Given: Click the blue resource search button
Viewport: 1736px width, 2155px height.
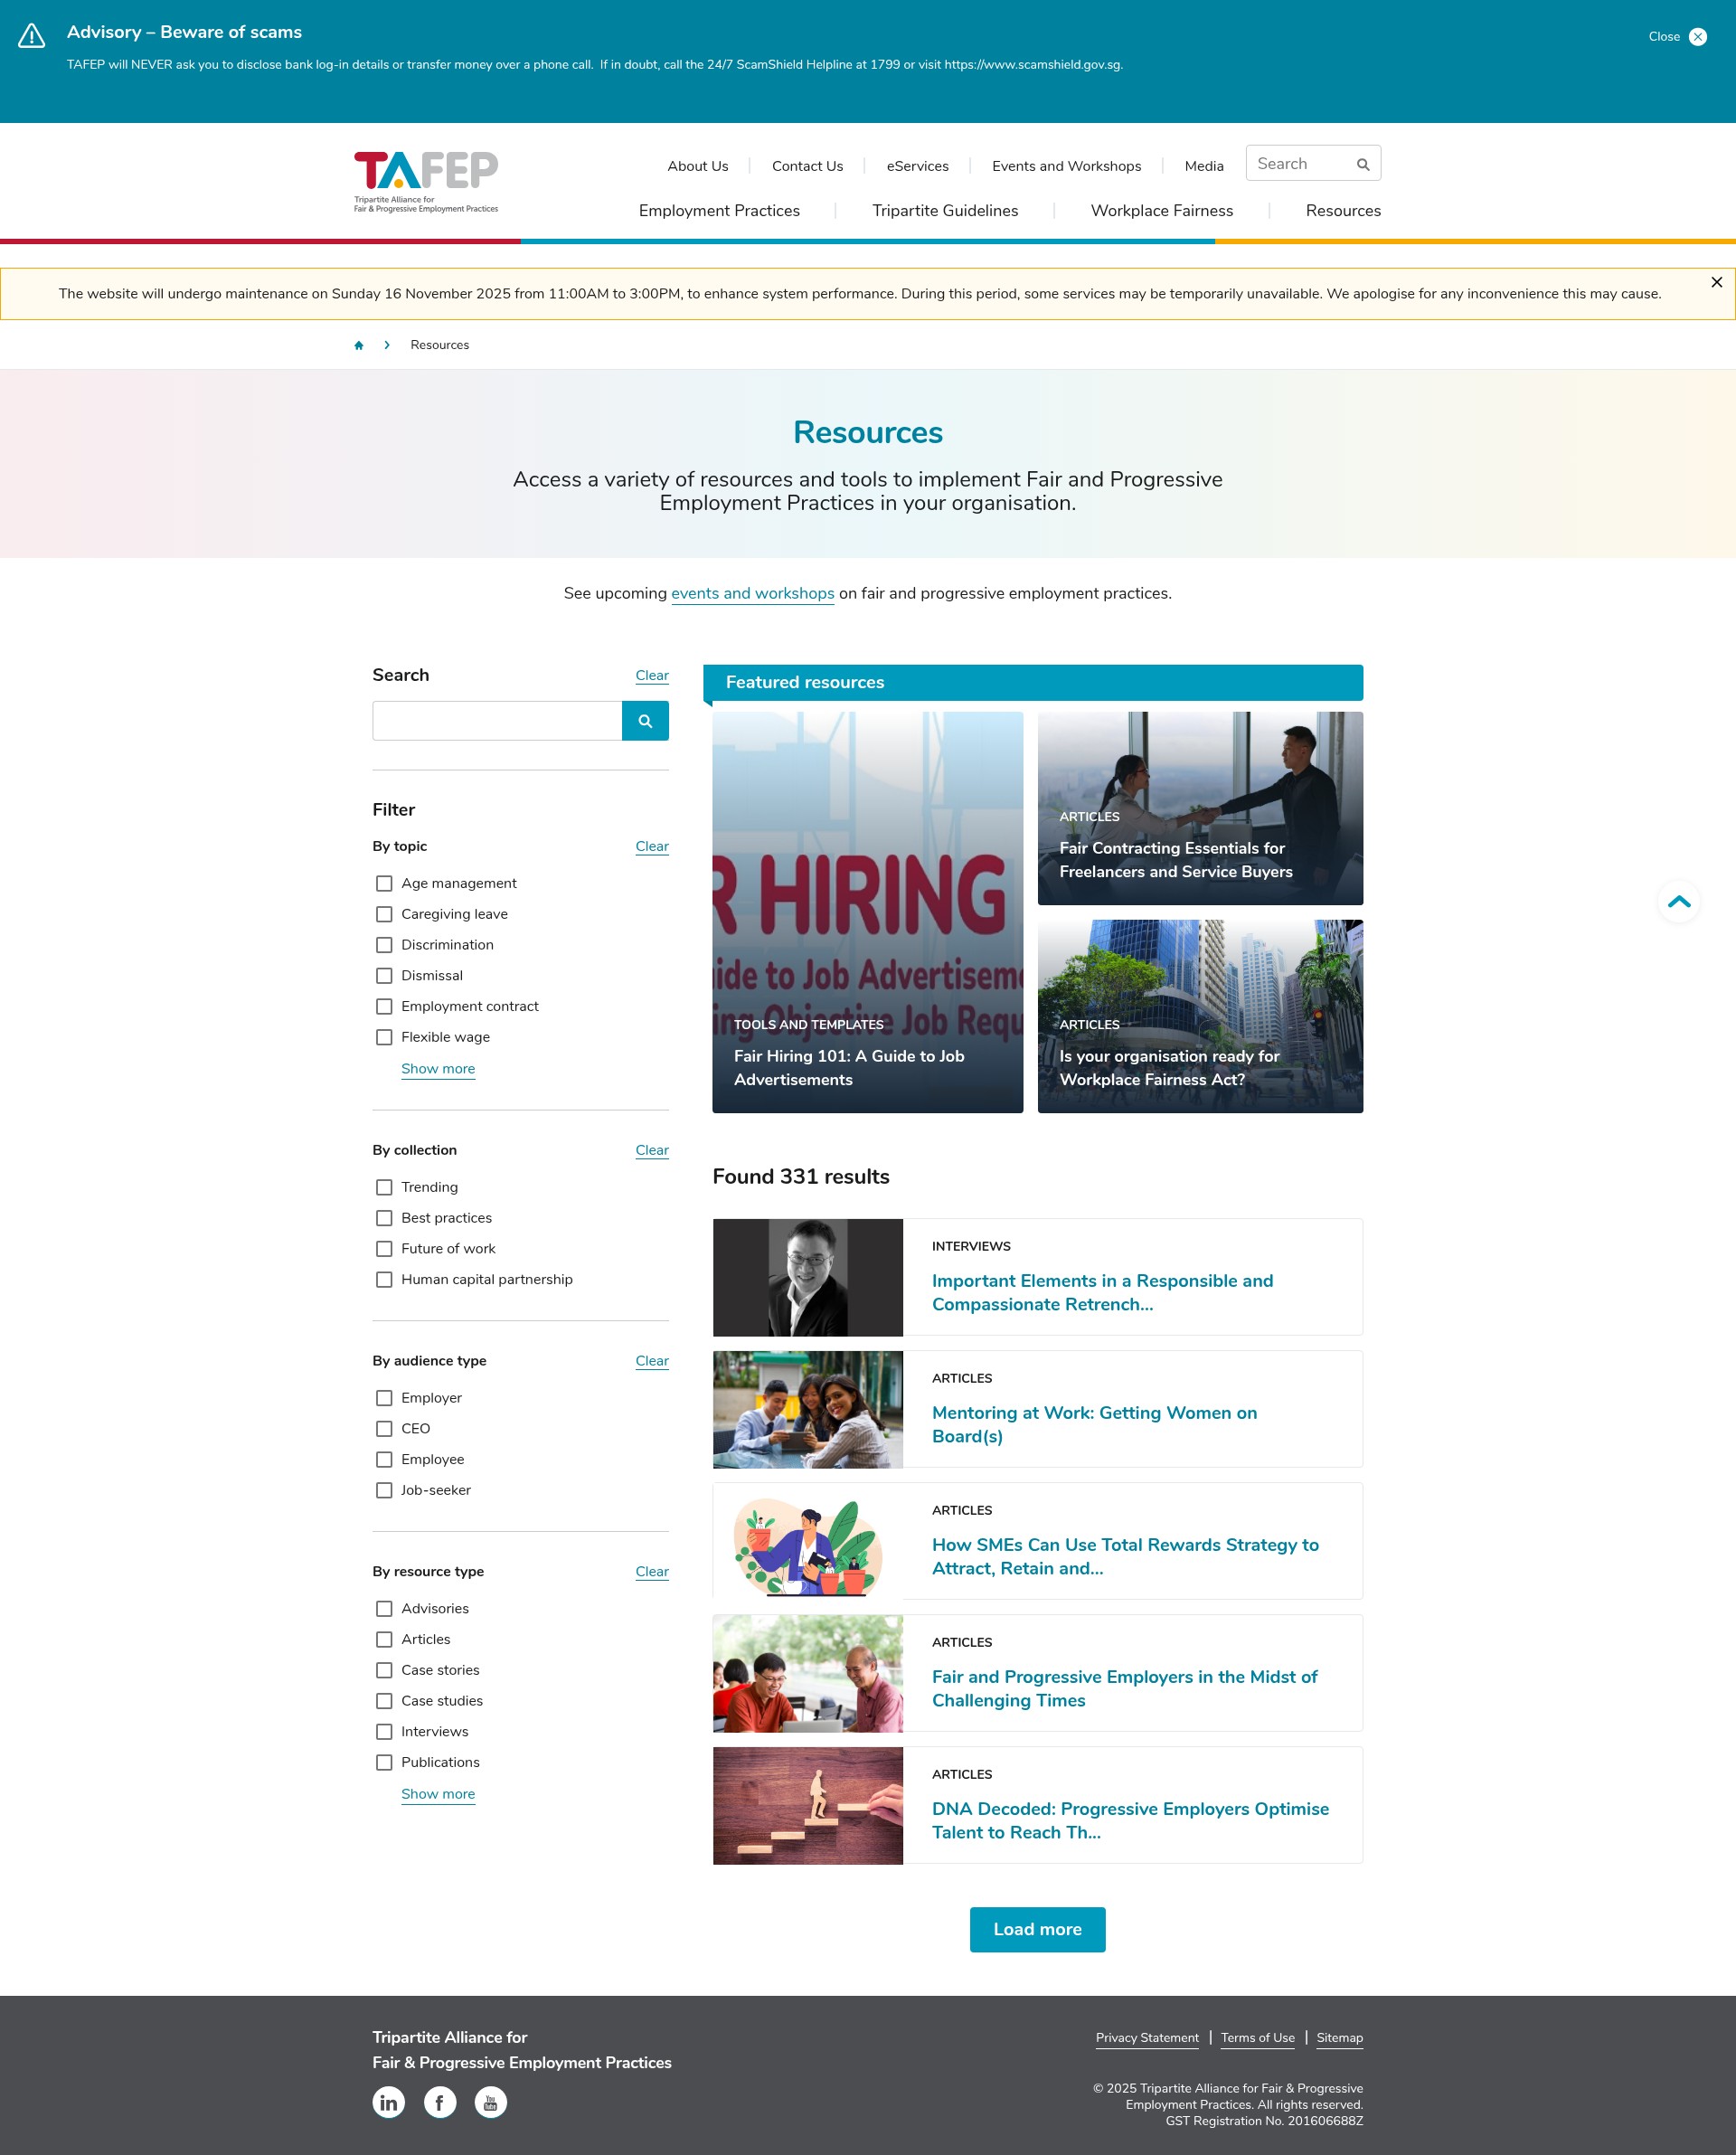Looking at the screenshot, I should pyautogui.click(x=645, y=721).
